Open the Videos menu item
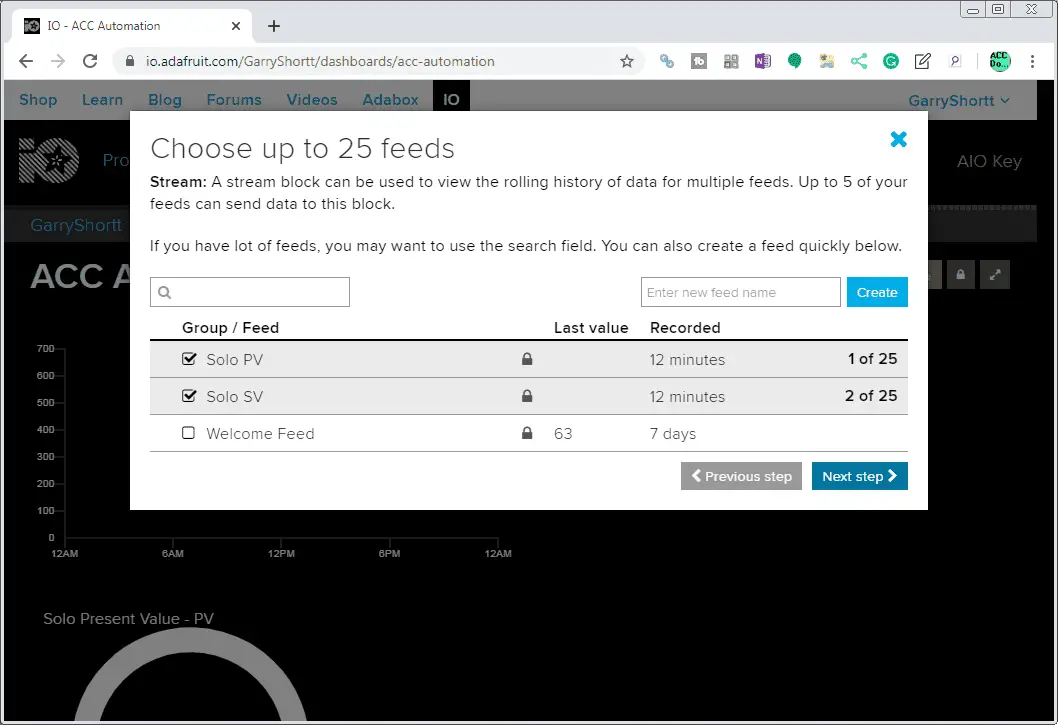Screen dimensions: 1058x725 click(312, 100)
